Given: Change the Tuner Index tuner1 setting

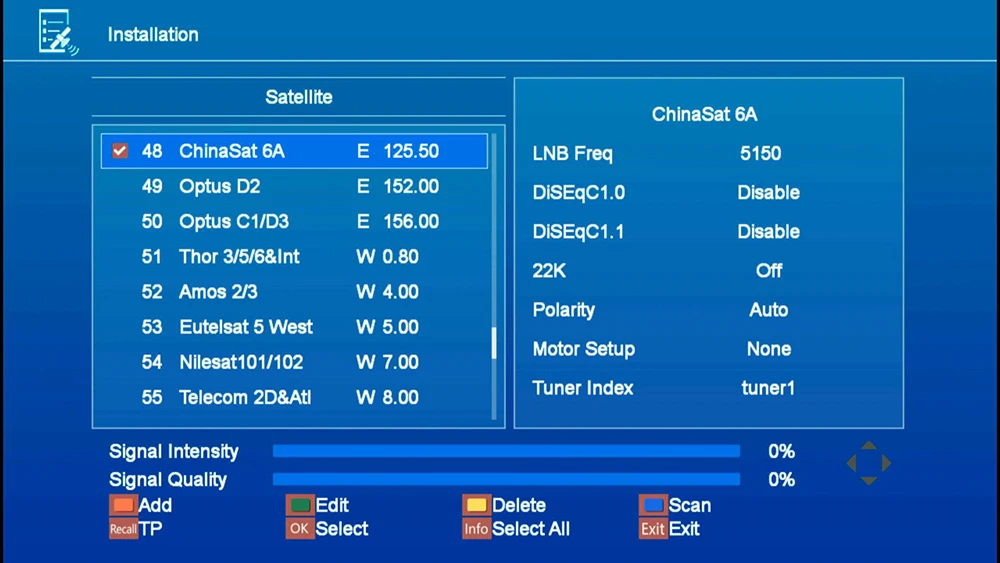Looking at the screenshot, I should [x=768, y=388].
